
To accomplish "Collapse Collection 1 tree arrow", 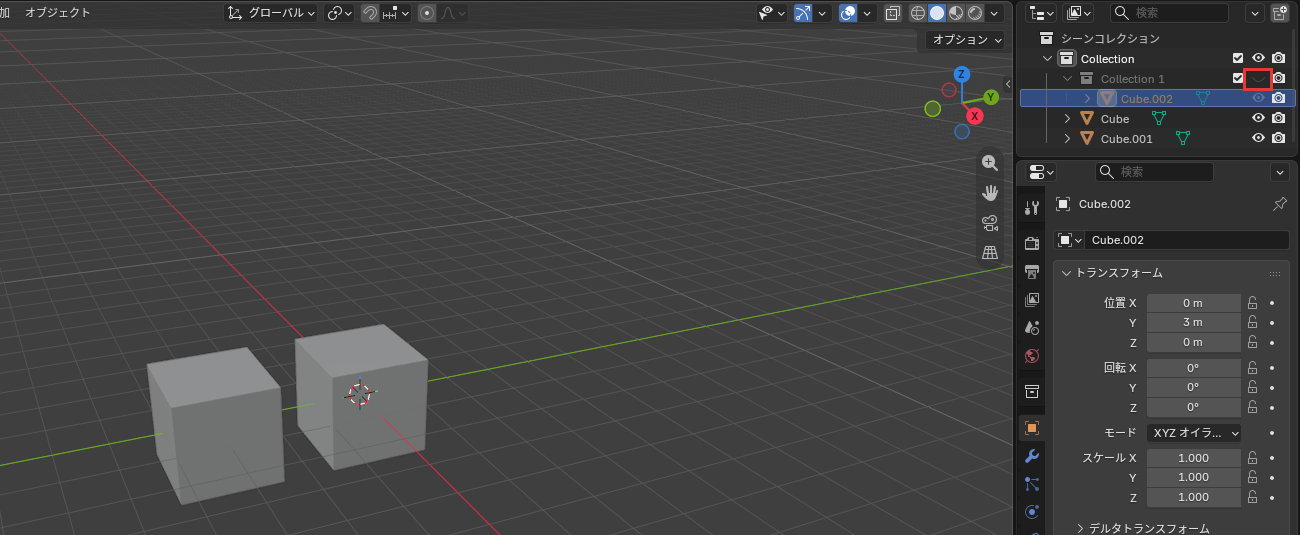I will tap(1067, 78).
